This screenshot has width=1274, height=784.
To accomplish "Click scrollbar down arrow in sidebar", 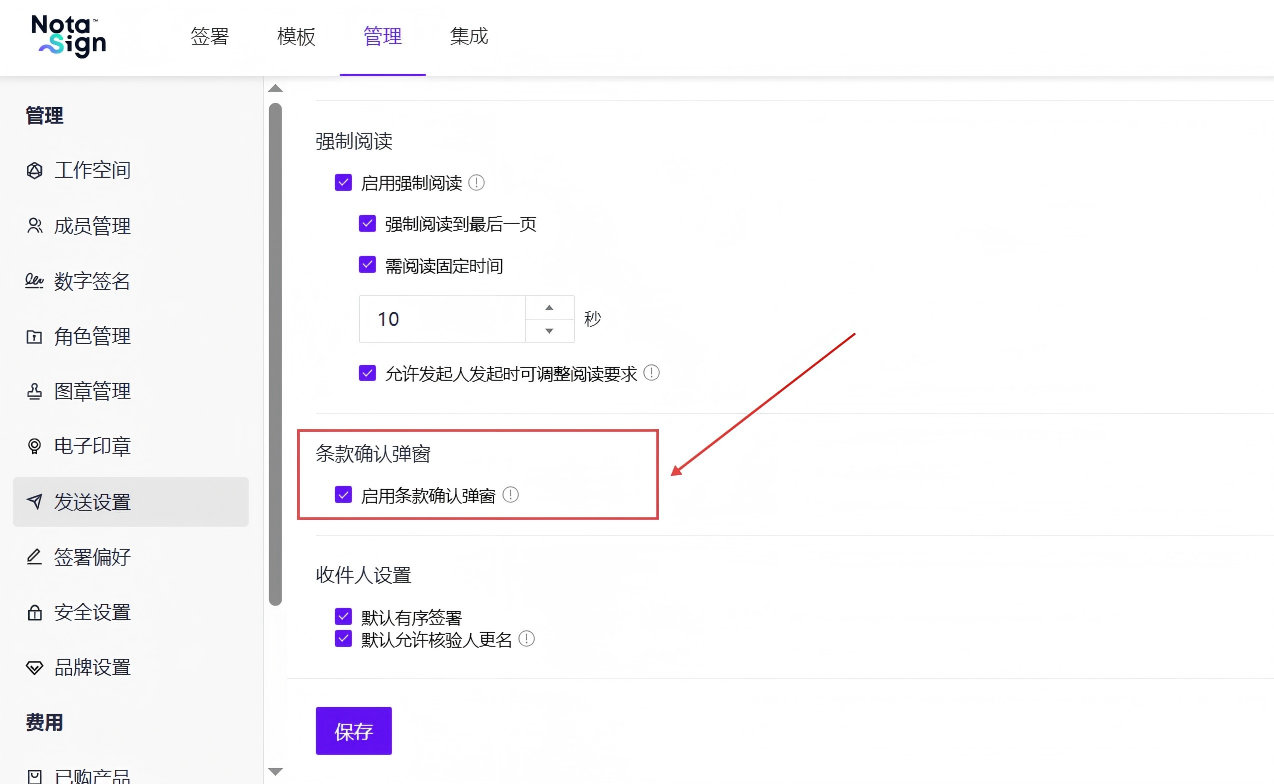I will pos(276,771).
